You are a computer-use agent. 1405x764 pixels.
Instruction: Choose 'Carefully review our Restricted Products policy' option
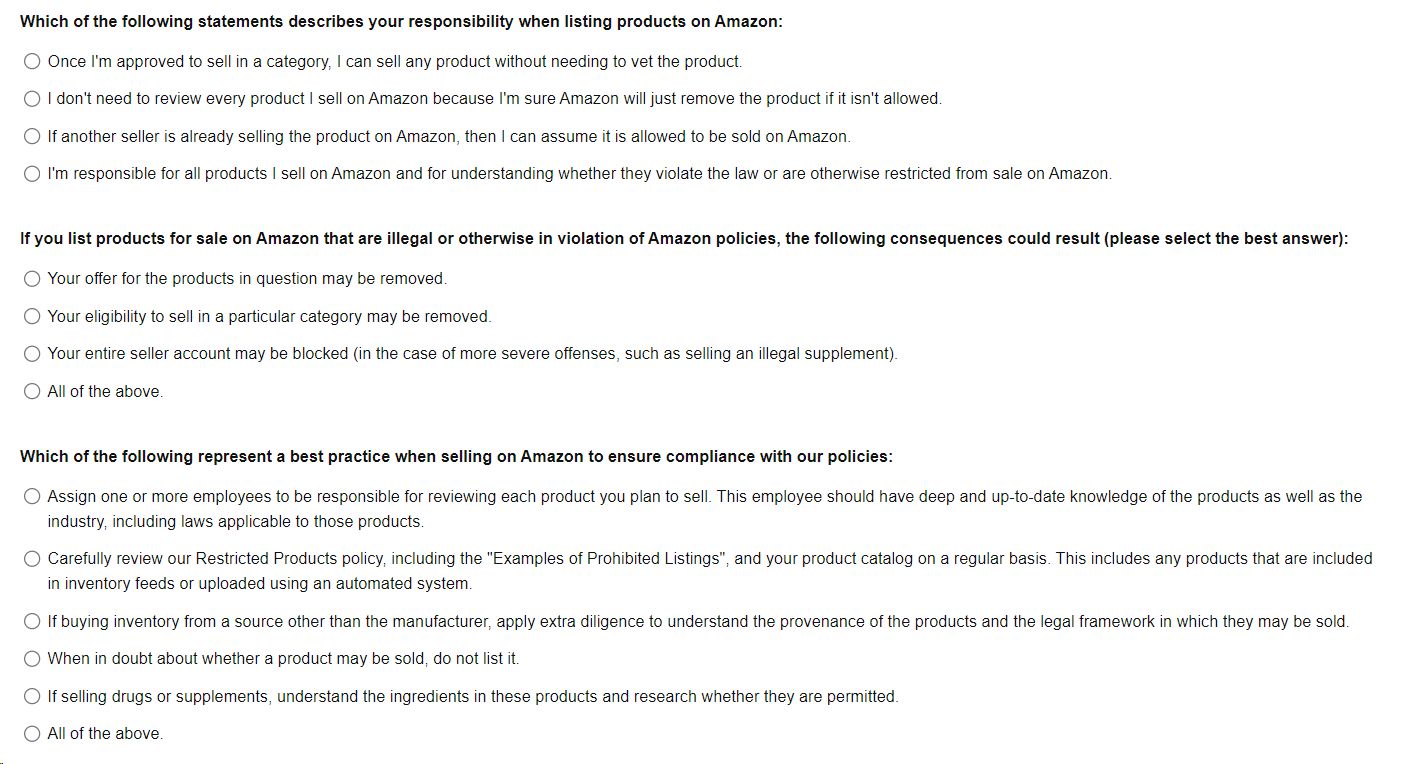pyautogui.click(x=32, y=559)
